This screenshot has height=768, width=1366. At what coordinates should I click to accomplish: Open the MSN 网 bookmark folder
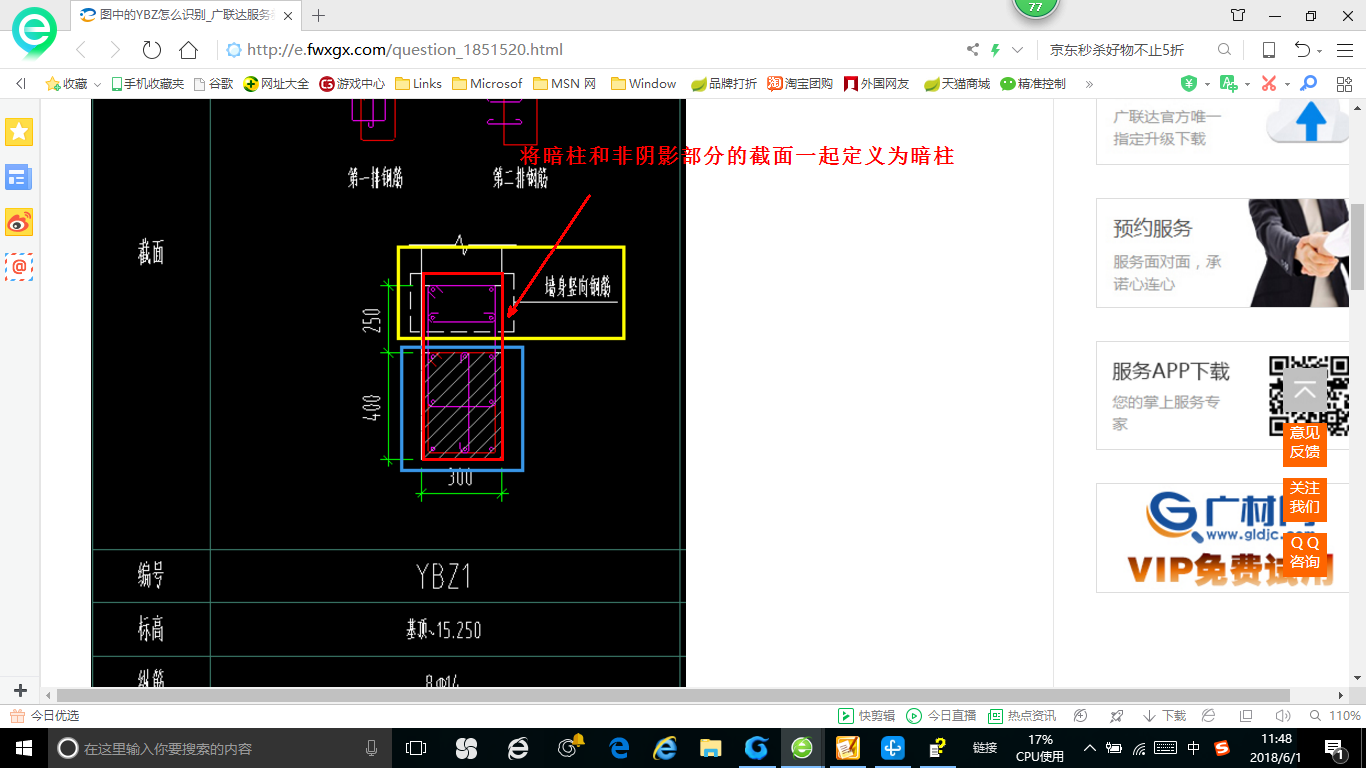tap(564, 84)
